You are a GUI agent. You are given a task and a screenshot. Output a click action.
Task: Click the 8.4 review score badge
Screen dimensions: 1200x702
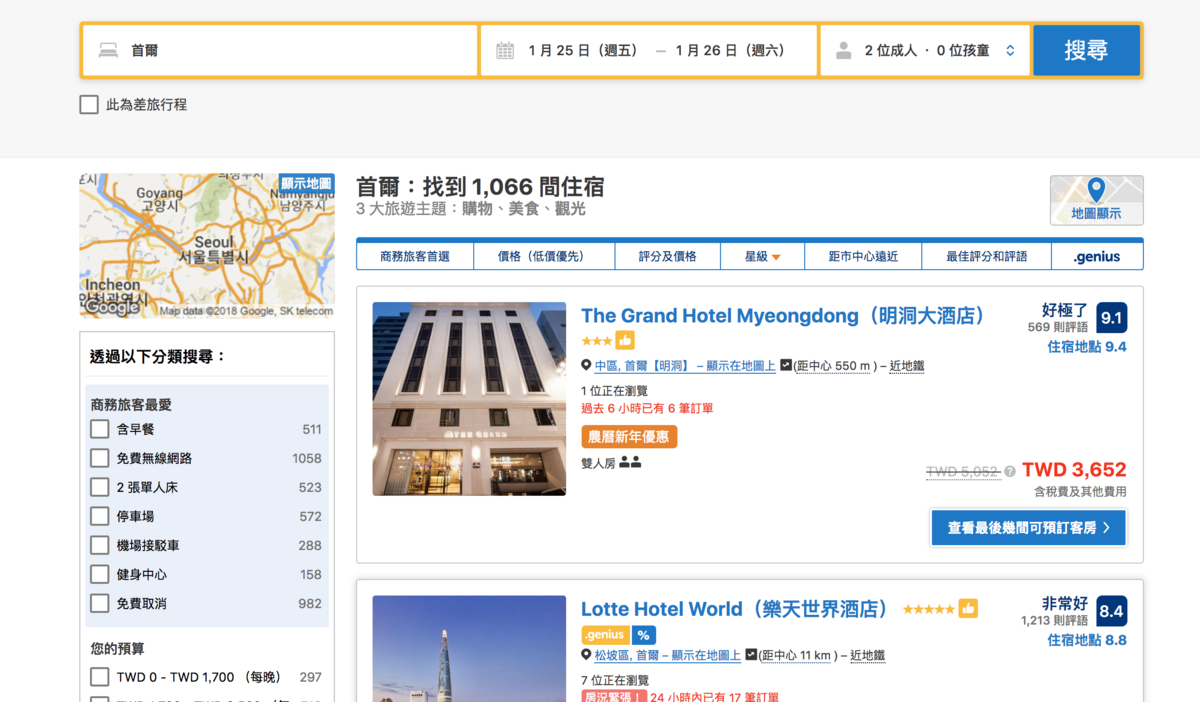click(1111, 611)
